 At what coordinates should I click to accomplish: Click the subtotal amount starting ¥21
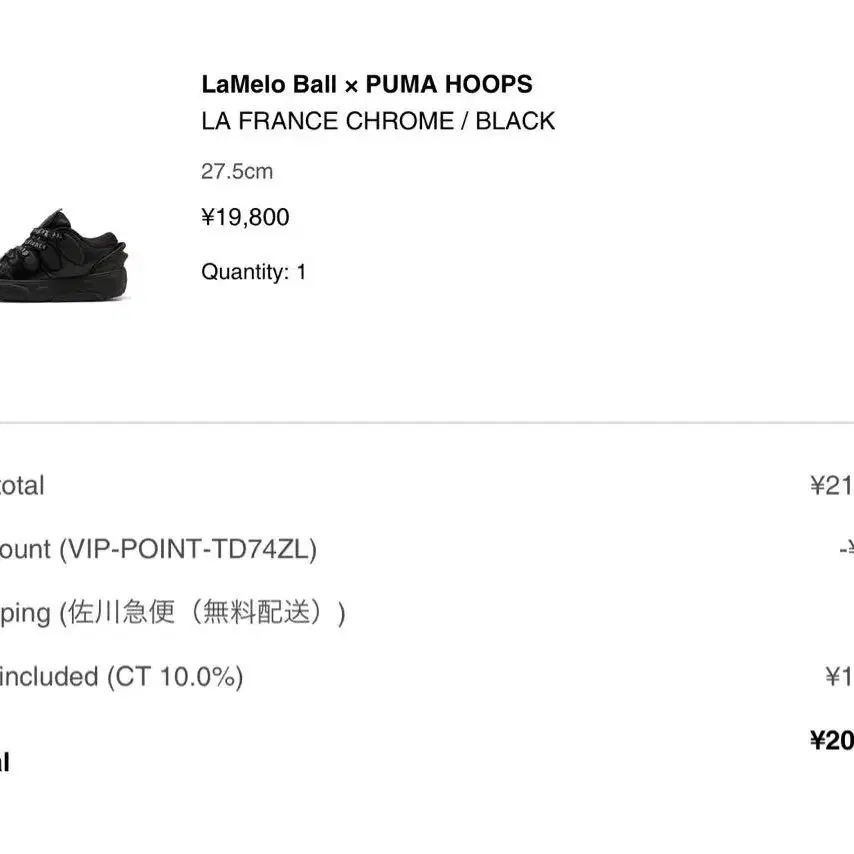[832, 485]
